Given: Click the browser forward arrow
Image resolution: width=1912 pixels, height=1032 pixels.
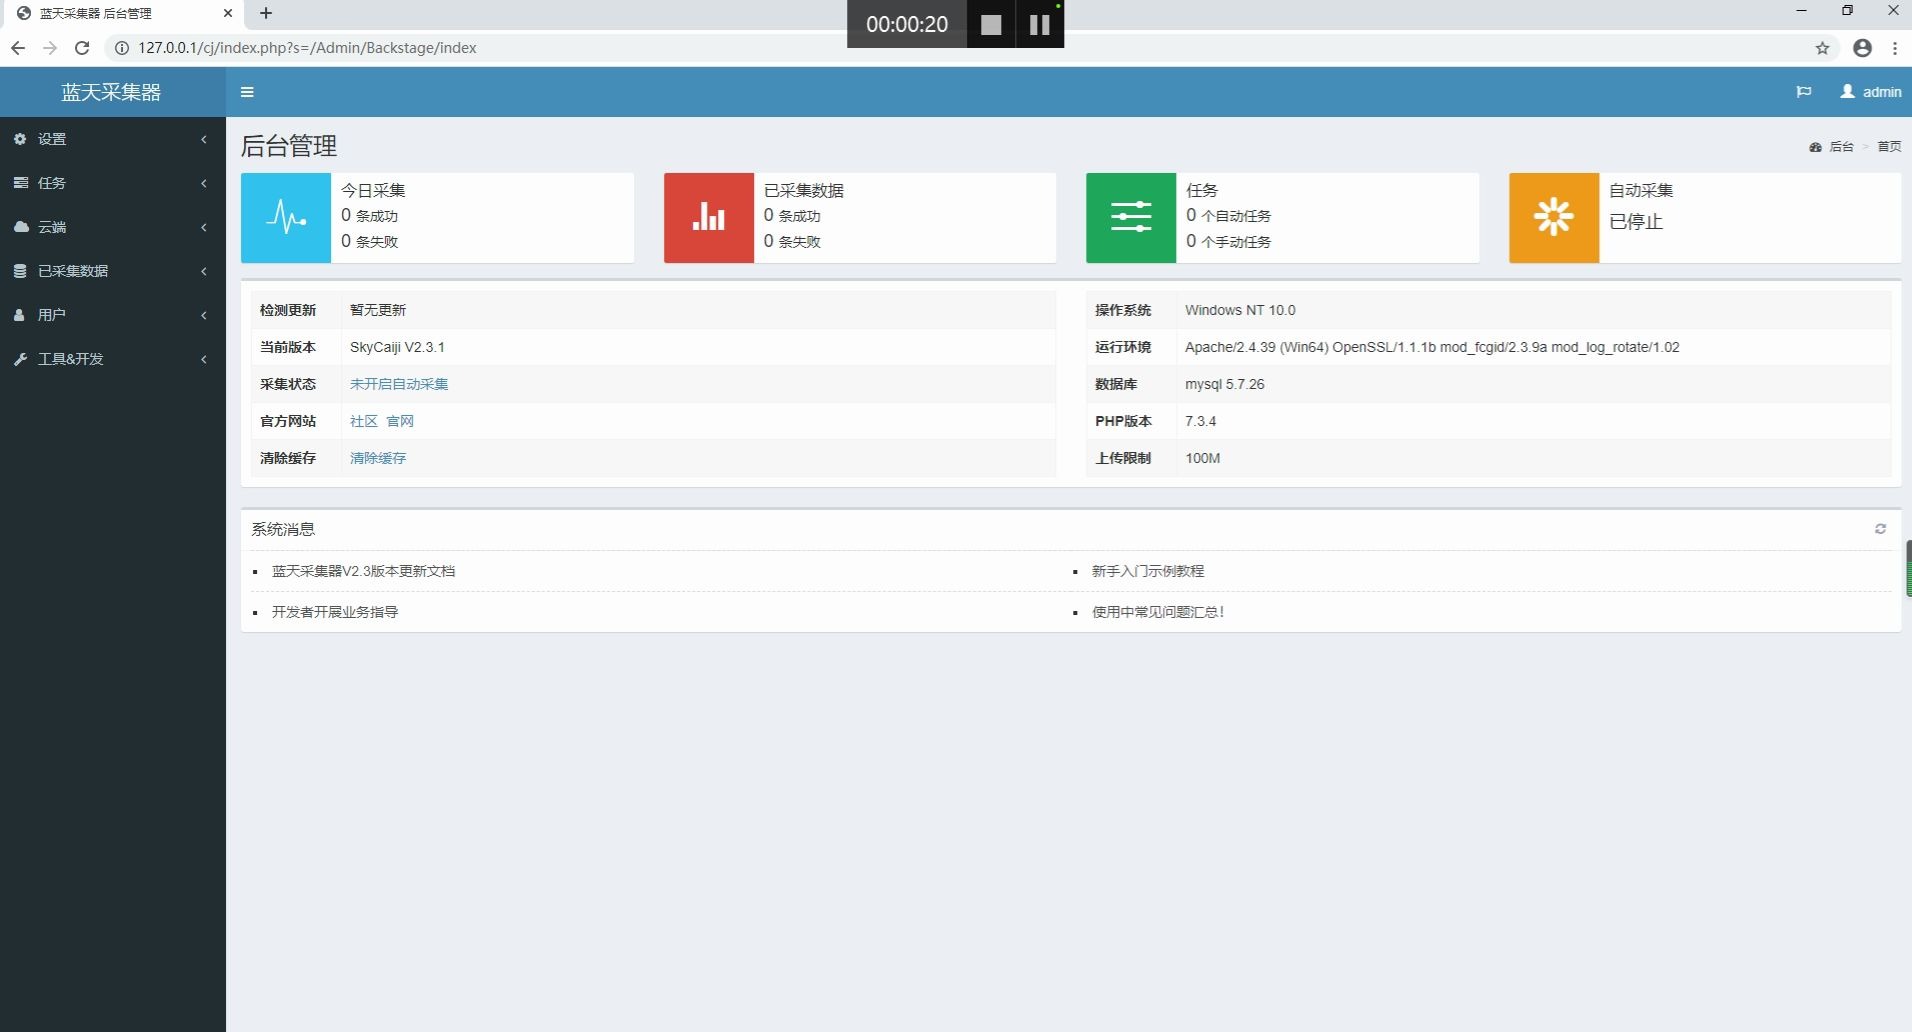Looking at the screenshot, I should [x=50, y=48].
